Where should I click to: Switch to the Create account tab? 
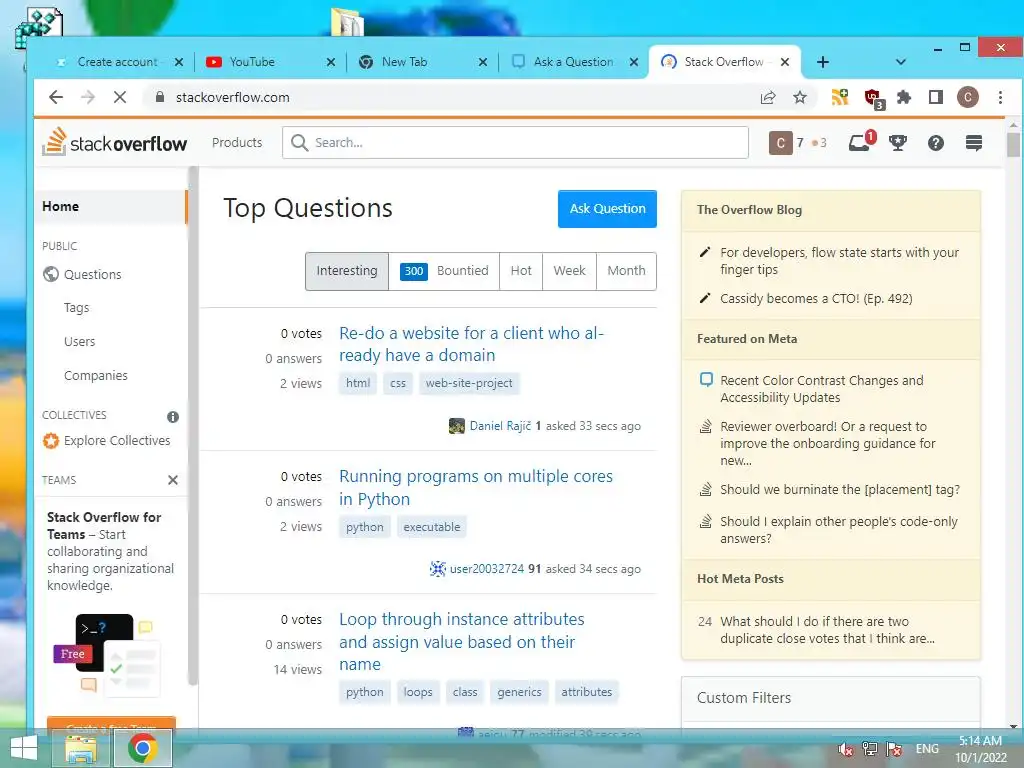click(118, 62)
